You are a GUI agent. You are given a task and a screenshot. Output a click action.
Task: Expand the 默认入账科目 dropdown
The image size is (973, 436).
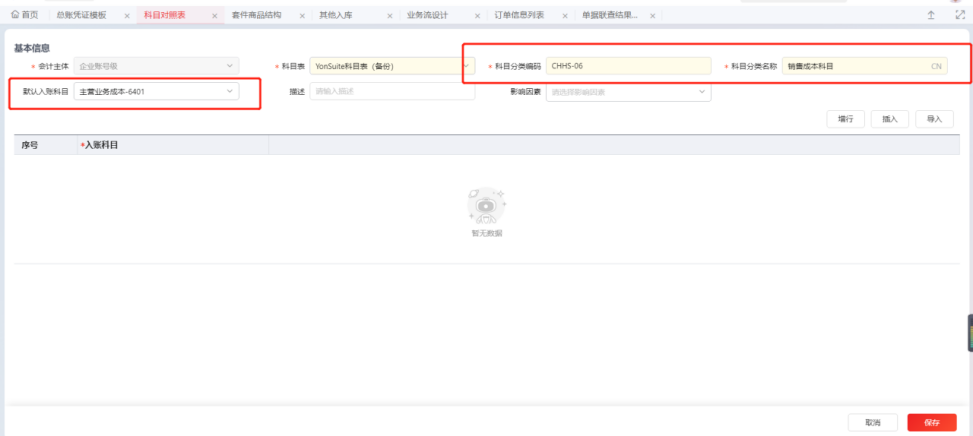click(x=156, y=91)
